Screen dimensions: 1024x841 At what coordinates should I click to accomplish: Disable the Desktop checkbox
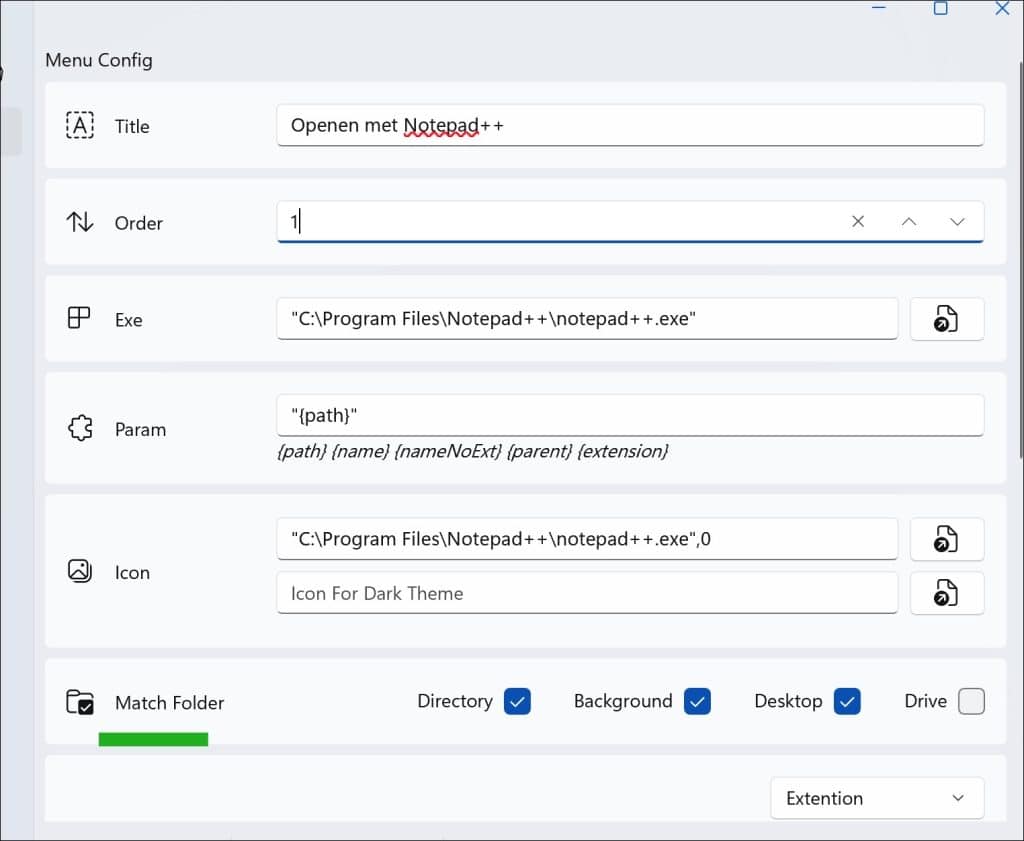847,701
